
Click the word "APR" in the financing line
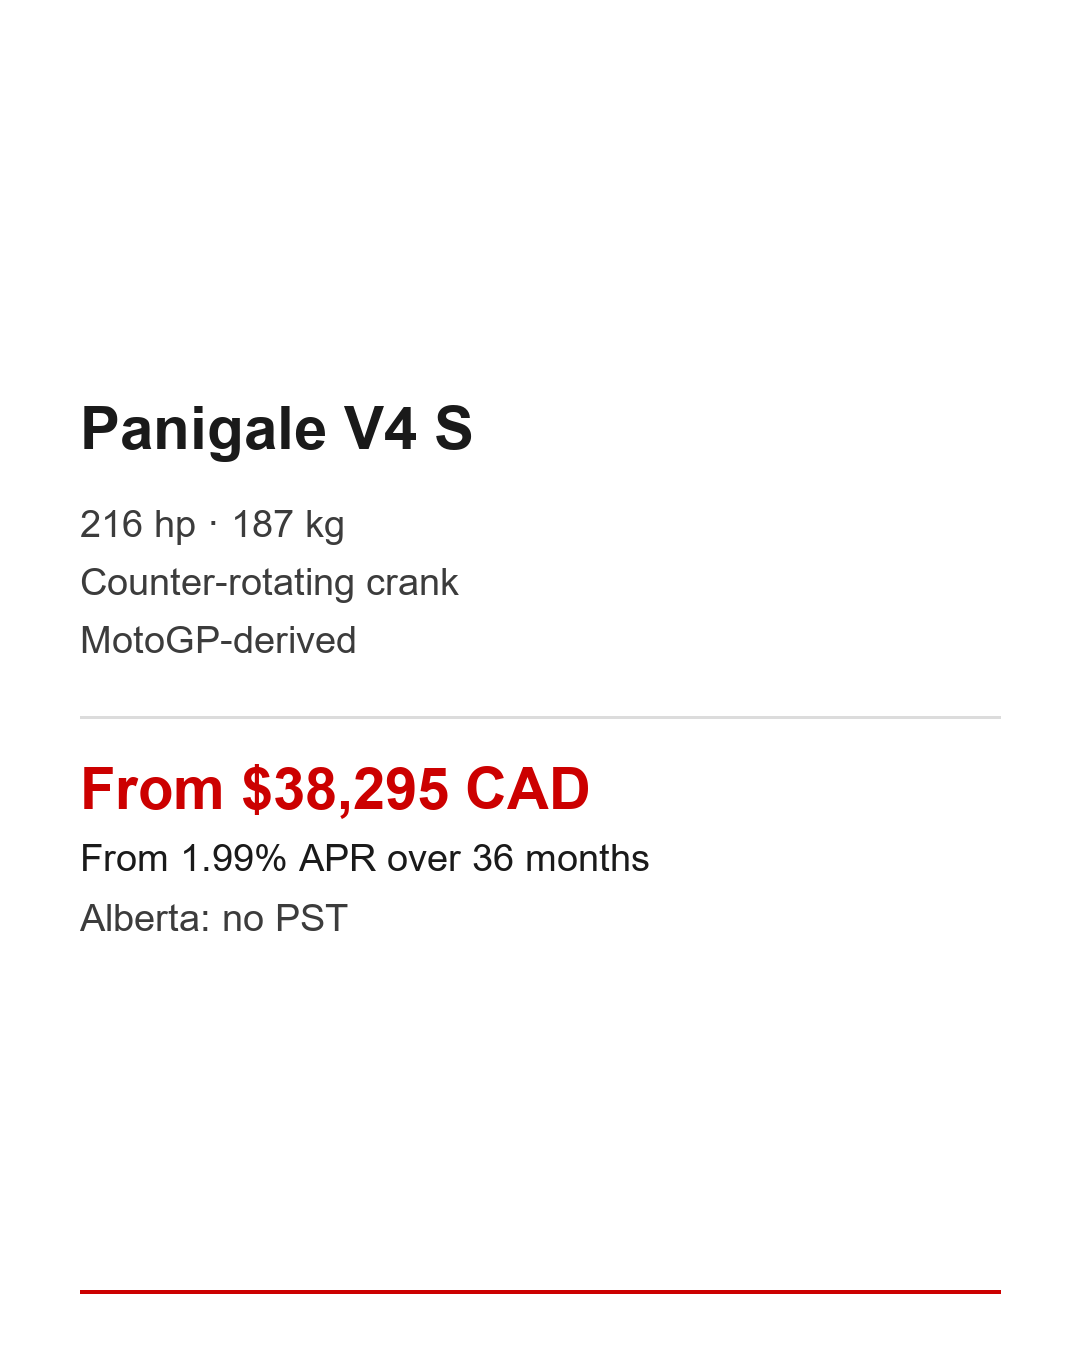coord(337,859)
